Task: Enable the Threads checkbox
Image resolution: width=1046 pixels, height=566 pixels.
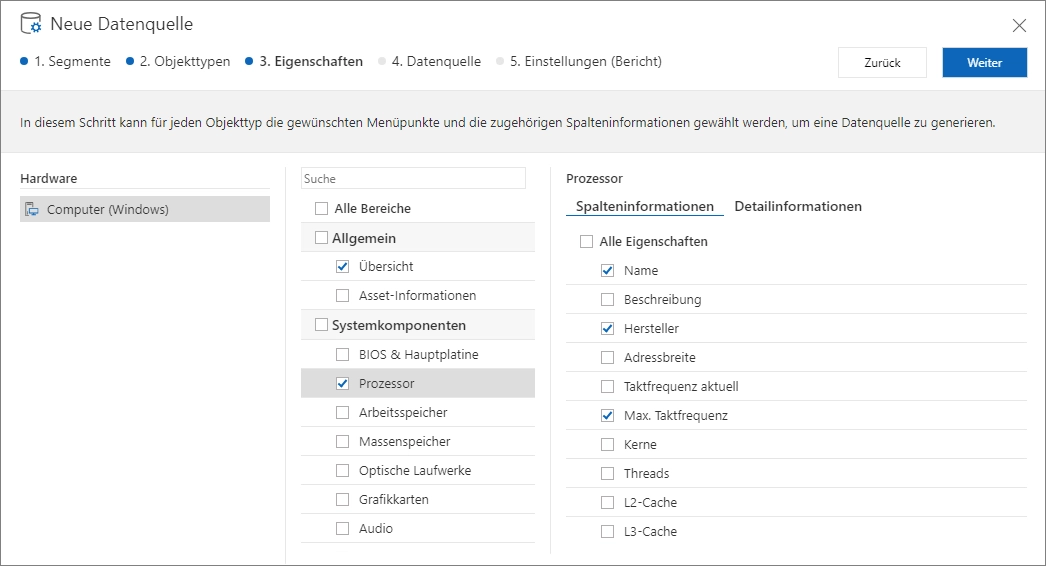Action: point(607,473)
